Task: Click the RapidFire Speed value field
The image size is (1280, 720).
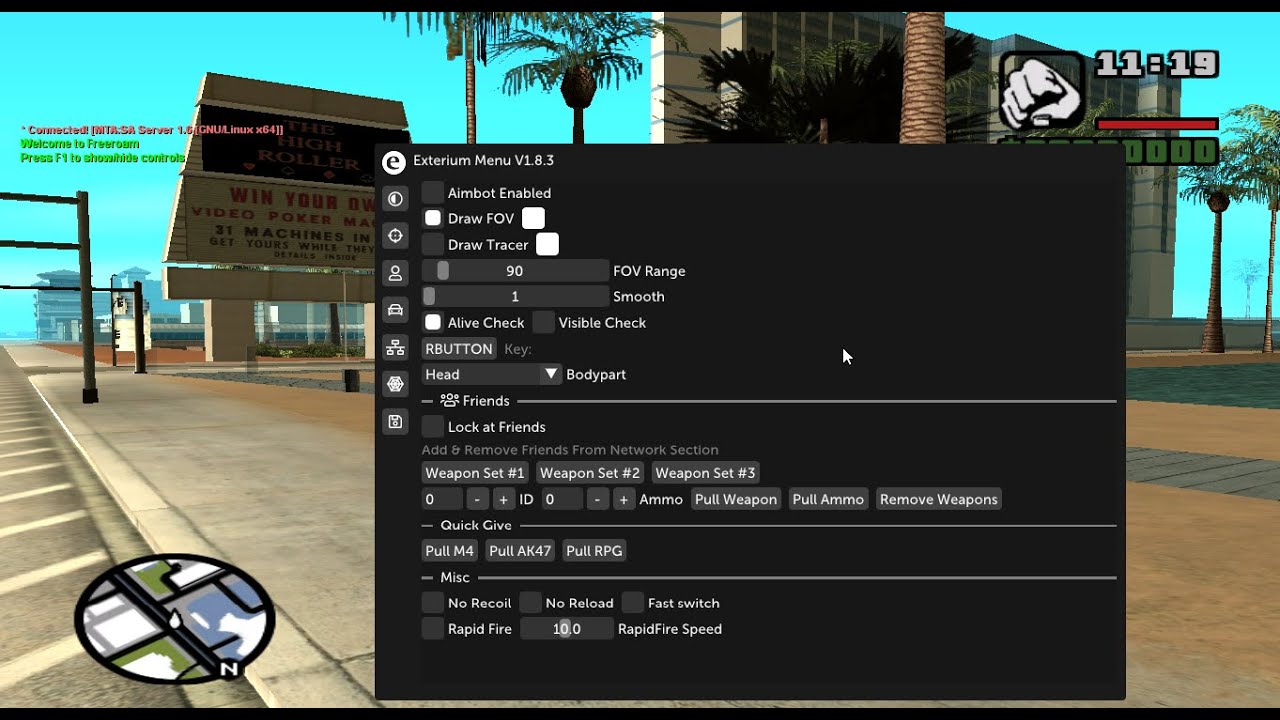Action: [567, 628]
